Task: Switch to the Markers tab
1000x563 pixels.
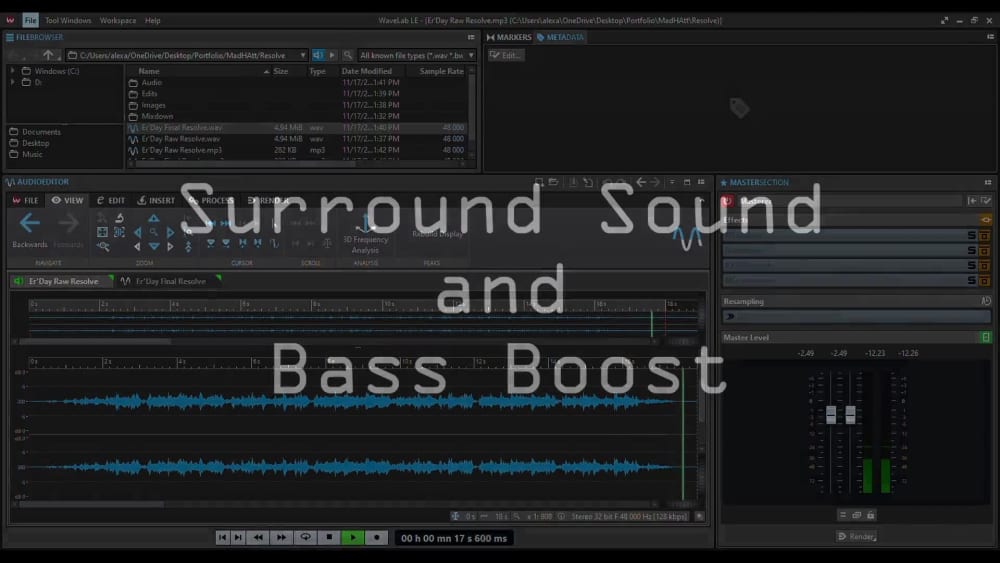Action: 509,38
